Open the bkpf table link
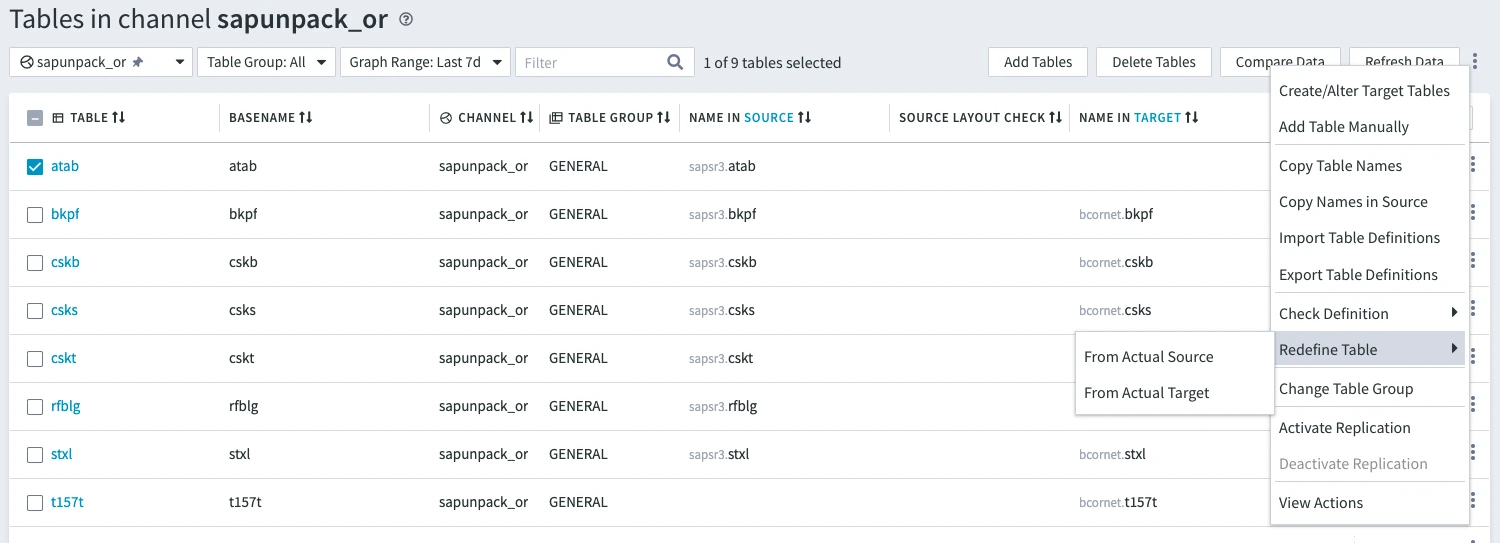This screenshot has width=1500, height=543. (65, 214)
